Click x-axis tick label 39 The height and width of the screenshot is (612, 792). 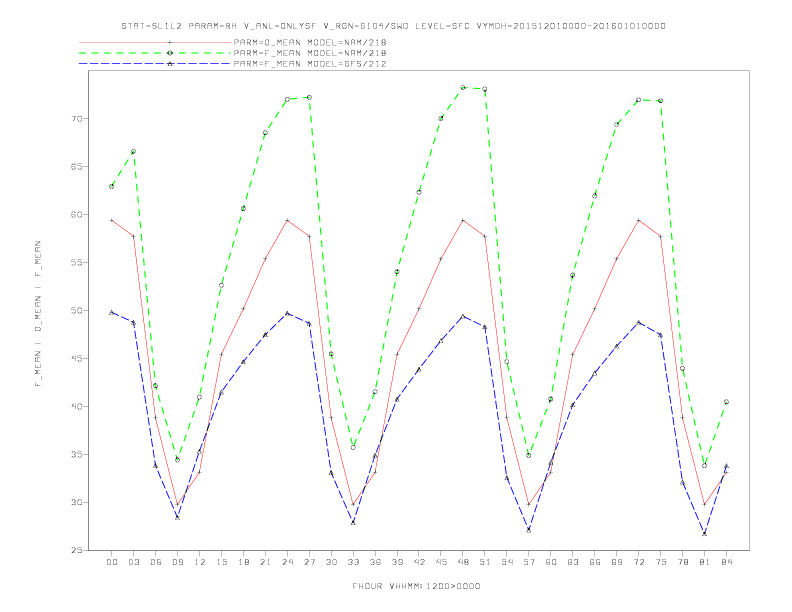tap(397, 562)
